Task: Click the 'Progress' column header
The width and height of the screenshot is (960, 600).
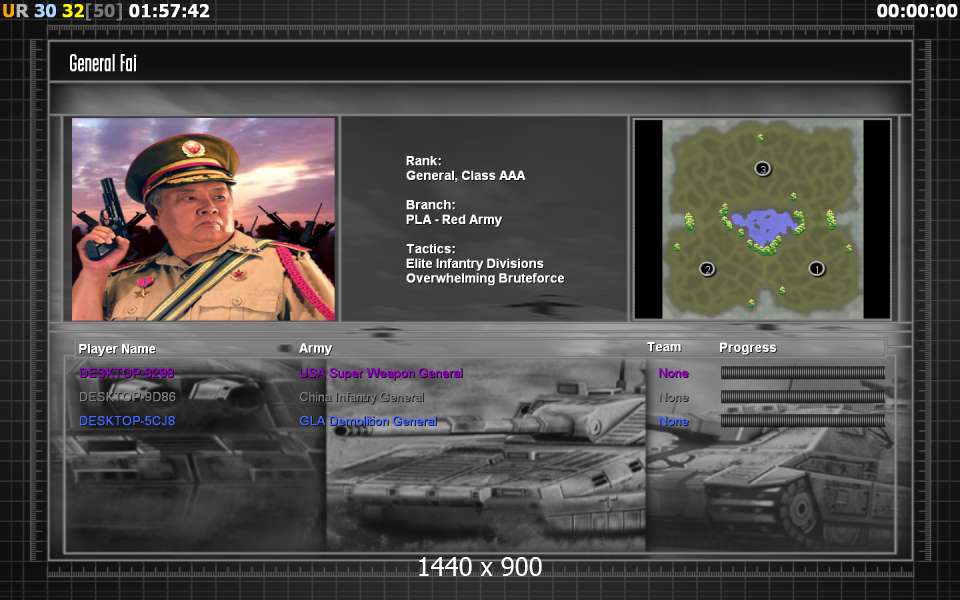Action: click(747, 348)
